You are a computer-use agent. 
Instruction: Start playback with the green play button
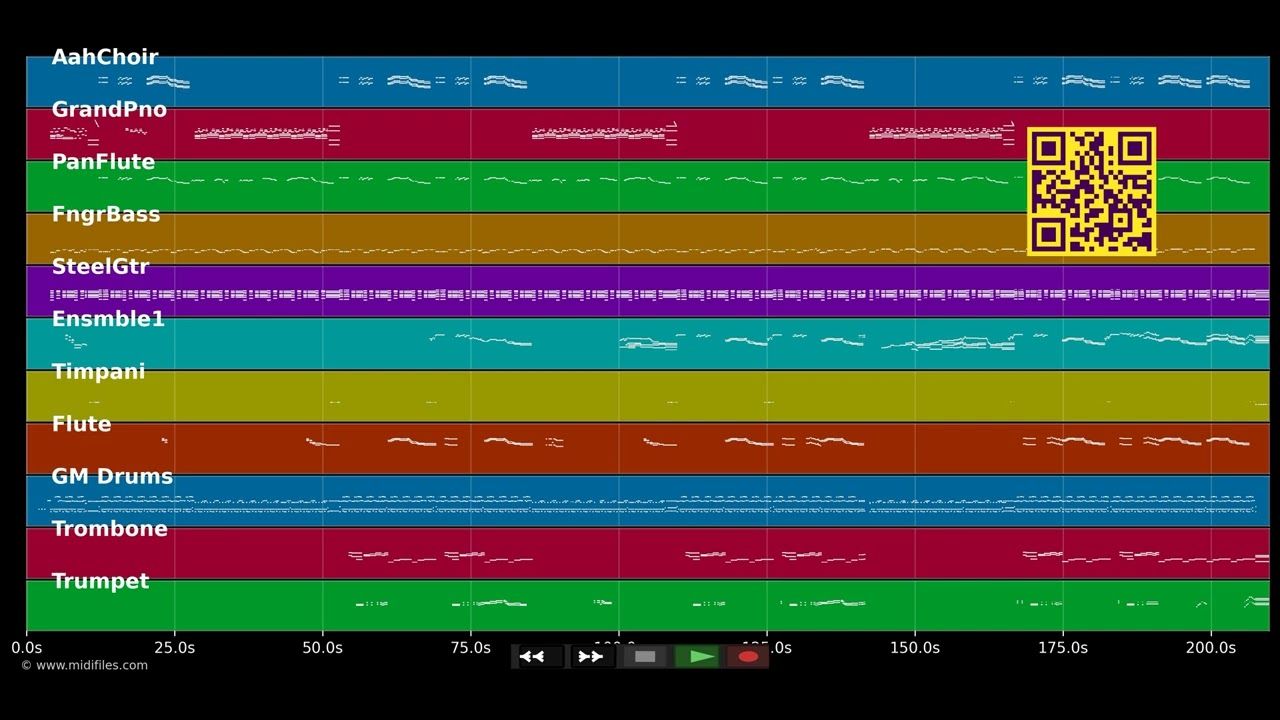[x=697, y=657]
